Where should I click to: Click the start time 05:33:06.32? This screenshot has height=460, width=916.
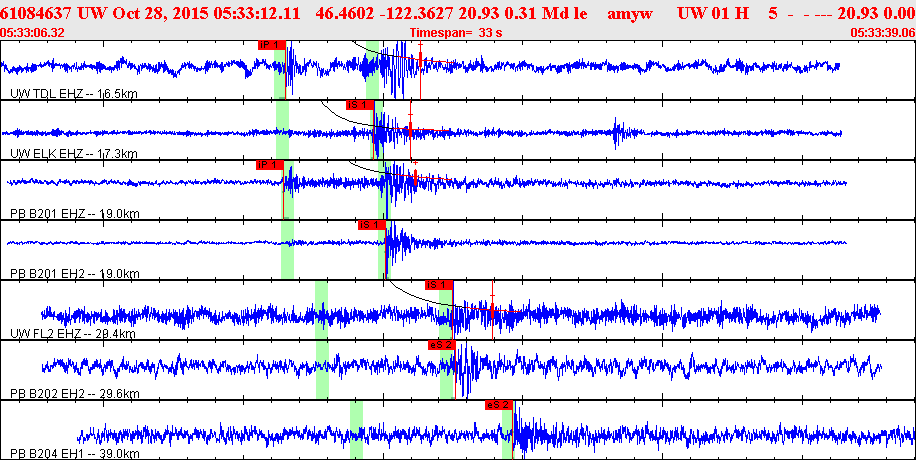point(33,33)
